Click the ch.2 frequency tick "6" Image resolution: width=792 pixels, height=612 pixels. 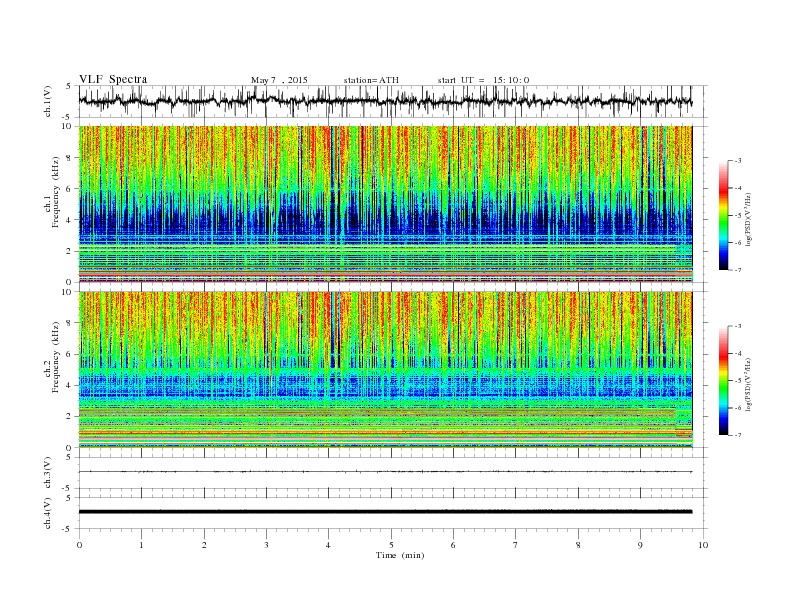point(69,354)
